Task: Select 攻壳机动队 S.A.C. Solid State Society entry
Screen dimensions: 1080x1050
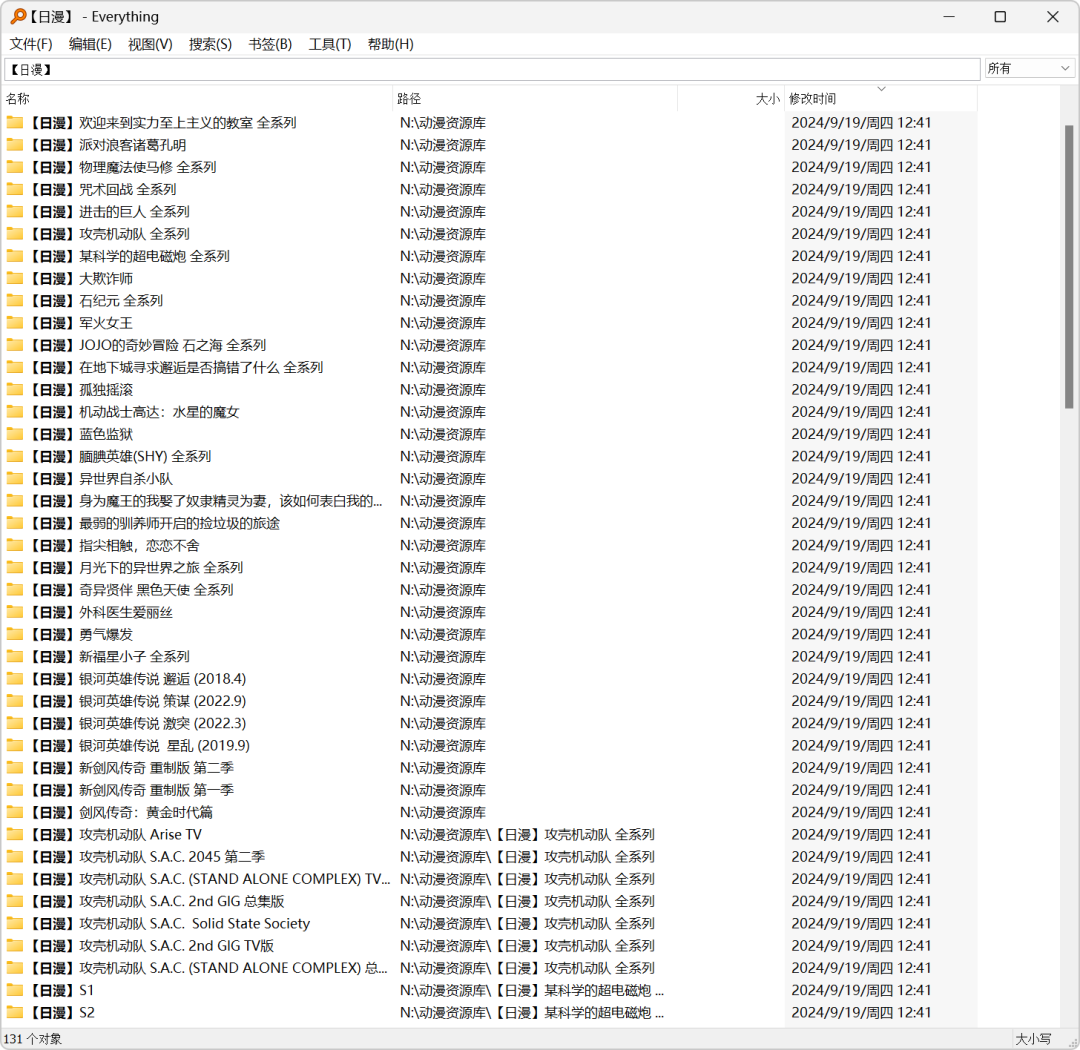Action: pos(169,924)
